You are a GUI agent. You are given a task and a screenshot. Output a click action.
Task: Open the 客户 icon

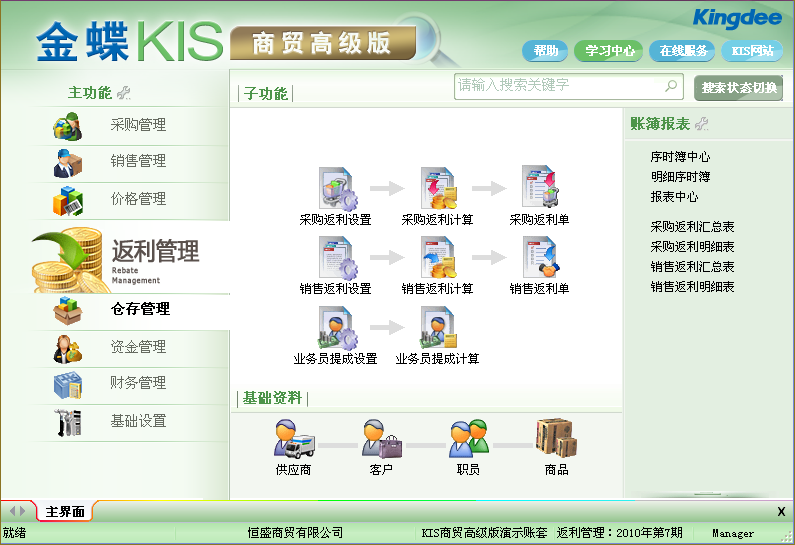380,438
